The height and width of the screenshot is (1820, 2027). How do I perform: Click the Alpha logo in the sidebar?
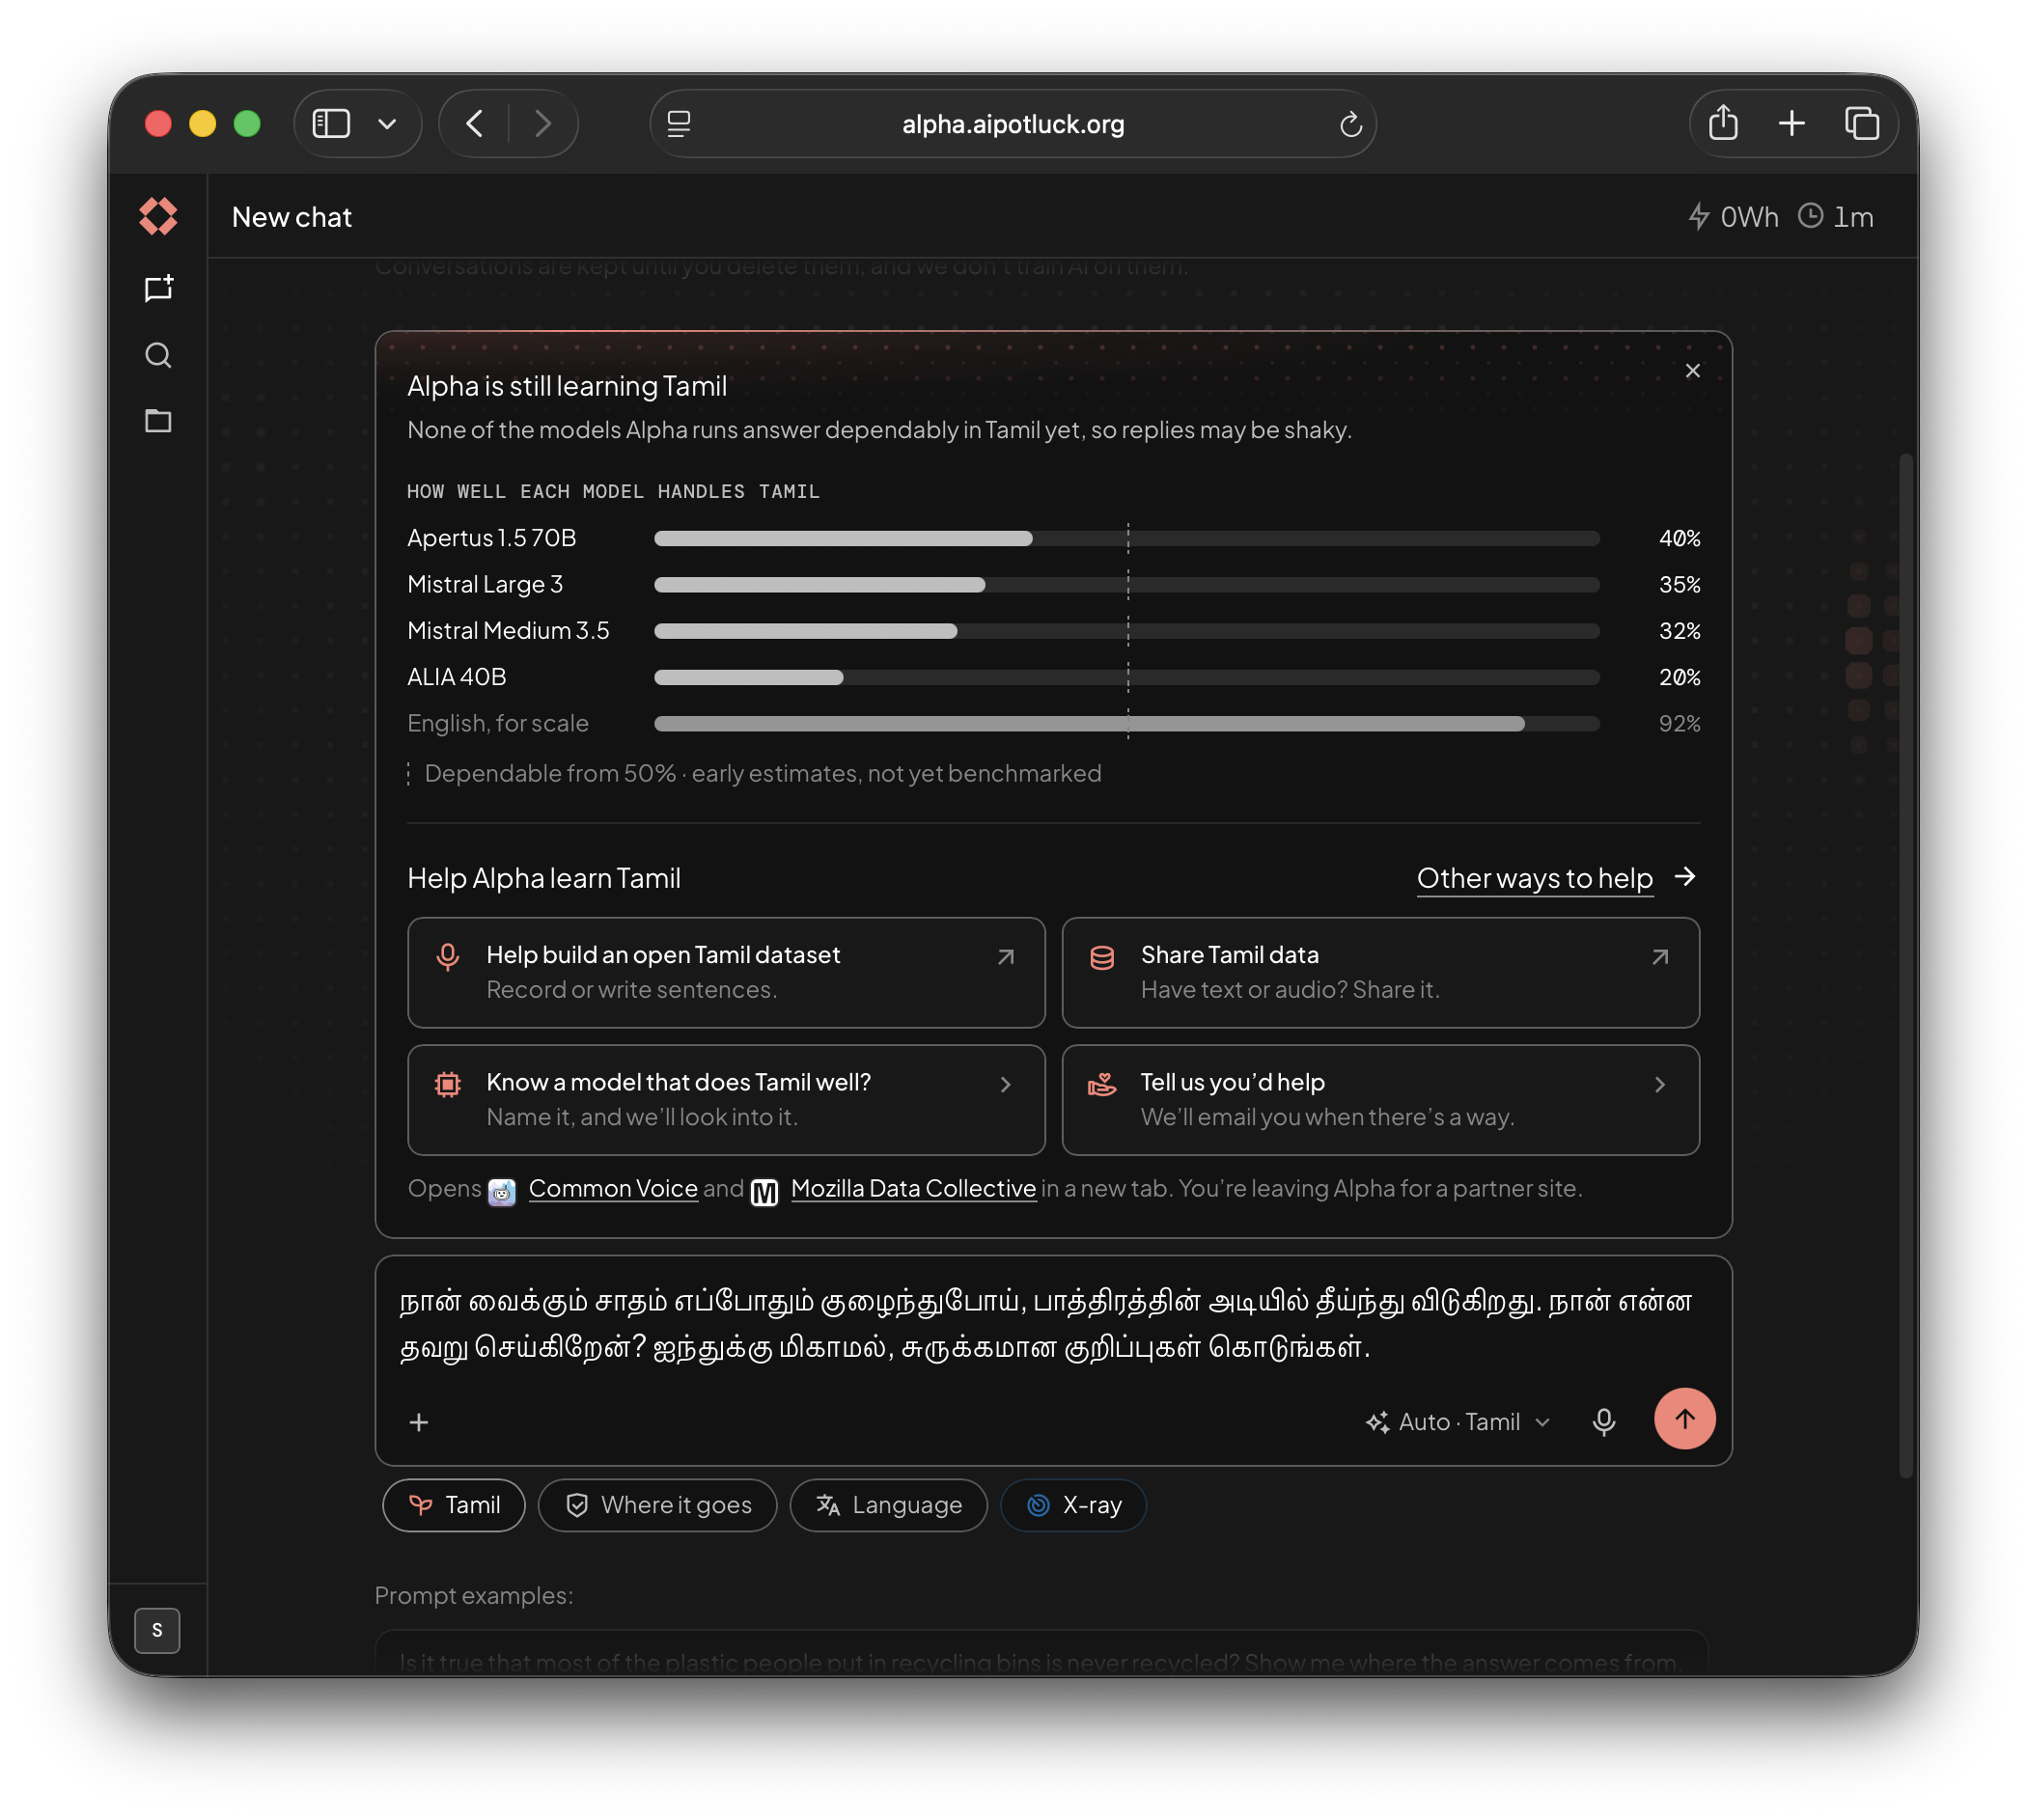coord(158,216)
